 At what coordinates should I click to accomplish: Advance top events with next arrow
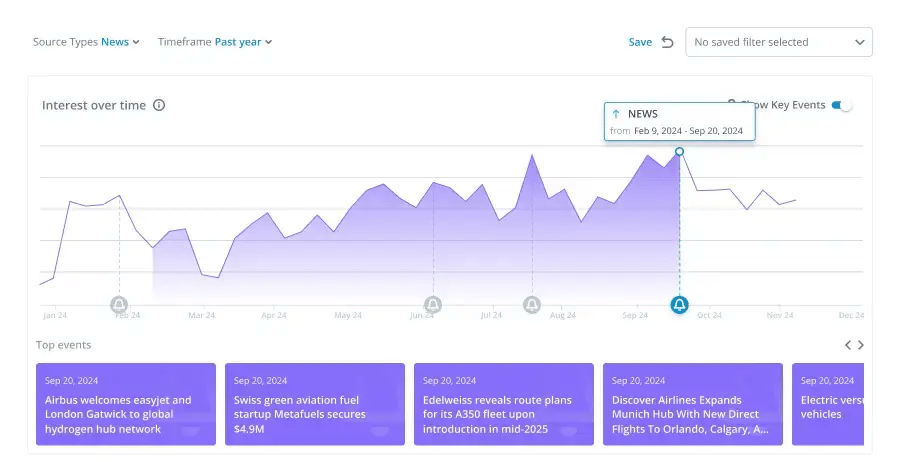(x=861, y=345)
